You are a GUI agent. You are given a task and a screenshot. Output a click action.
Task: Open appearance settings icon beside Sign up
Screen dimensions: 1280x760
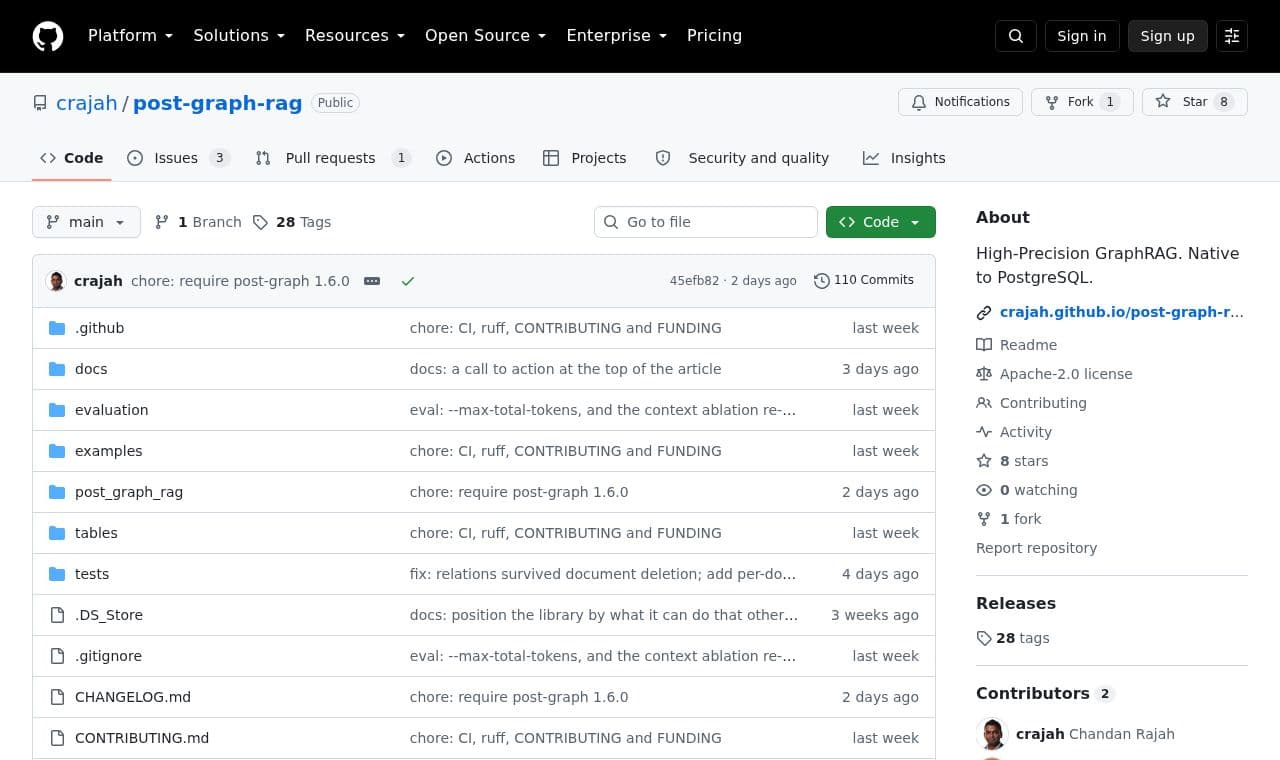[1232, 36]
